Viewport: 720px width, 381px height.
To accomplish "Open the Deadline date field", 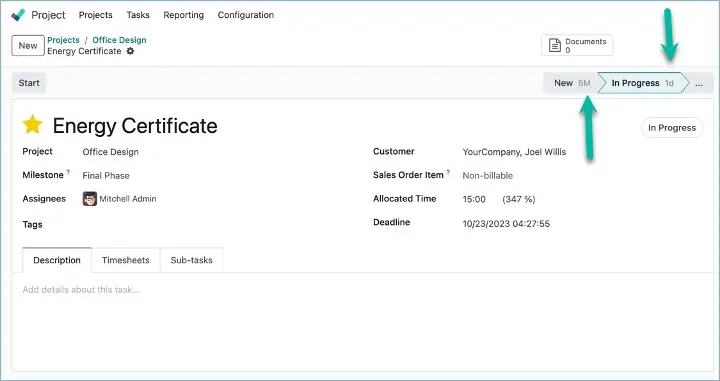I will [506, 224].
